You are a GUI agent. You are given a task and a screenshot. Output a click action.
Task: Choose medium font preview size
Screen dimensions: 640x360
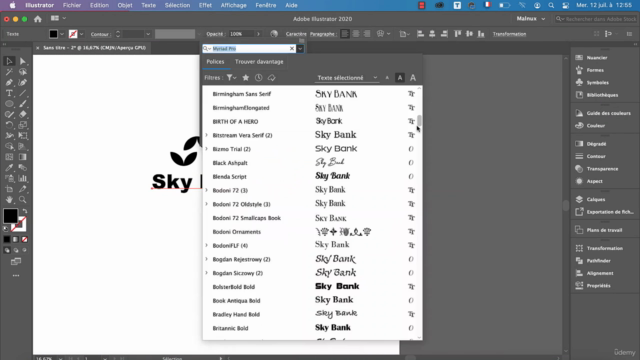[x=400, y=78]
